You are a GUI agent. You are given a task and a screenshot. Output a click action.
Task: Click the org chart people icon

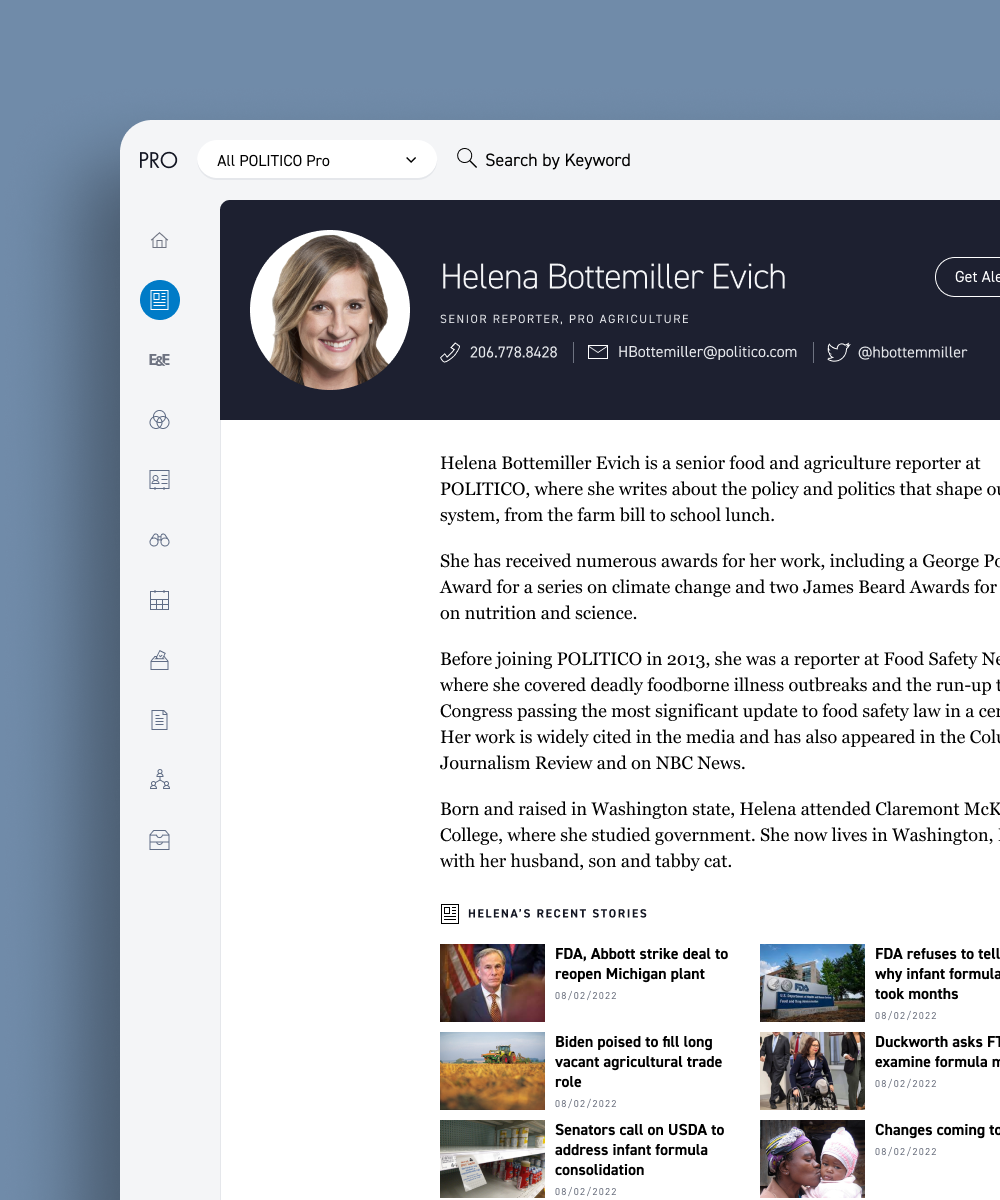pos(159,780)
